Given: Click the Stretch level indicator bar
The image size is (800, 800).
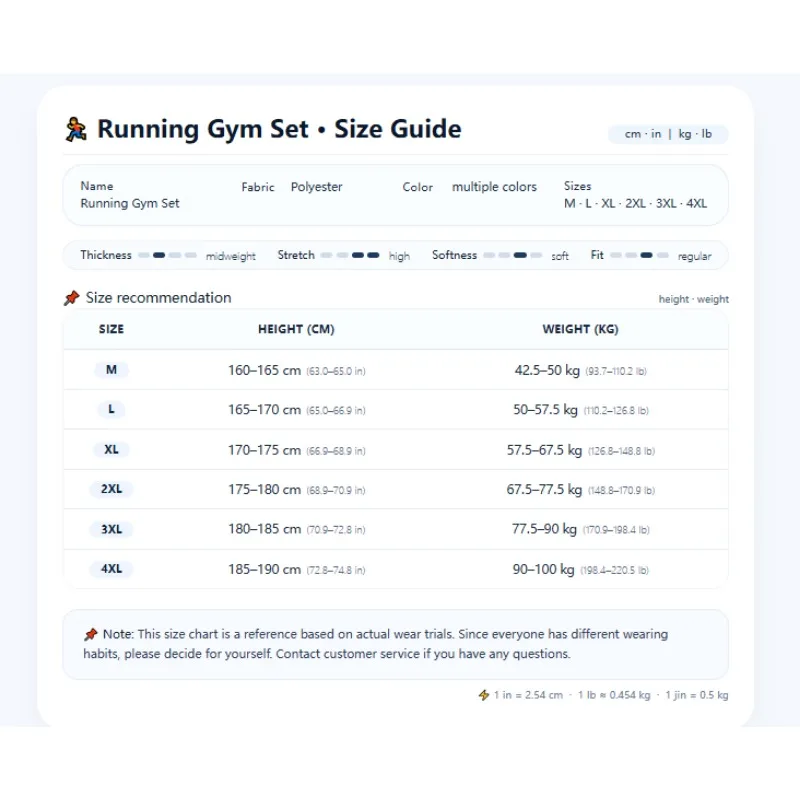Looking at the screenshot, I should (x=350, y=255).
